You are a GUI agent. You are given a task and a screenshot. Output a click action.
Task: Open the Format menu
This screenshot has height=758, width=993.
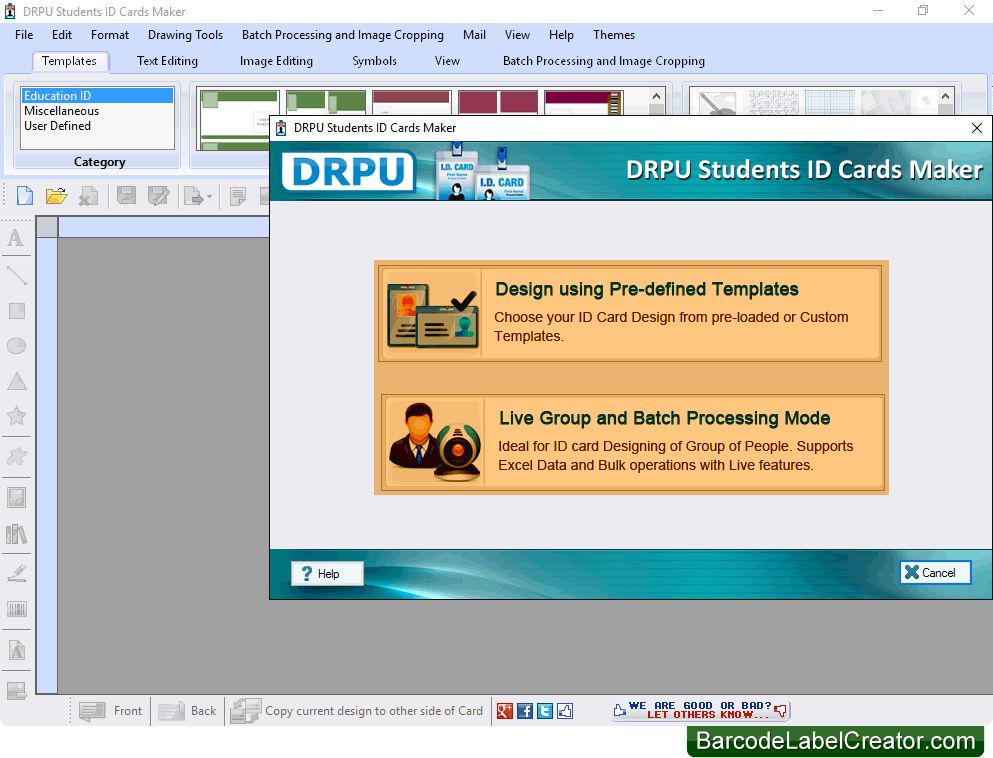pyautogui.click(x=110, y=35)
